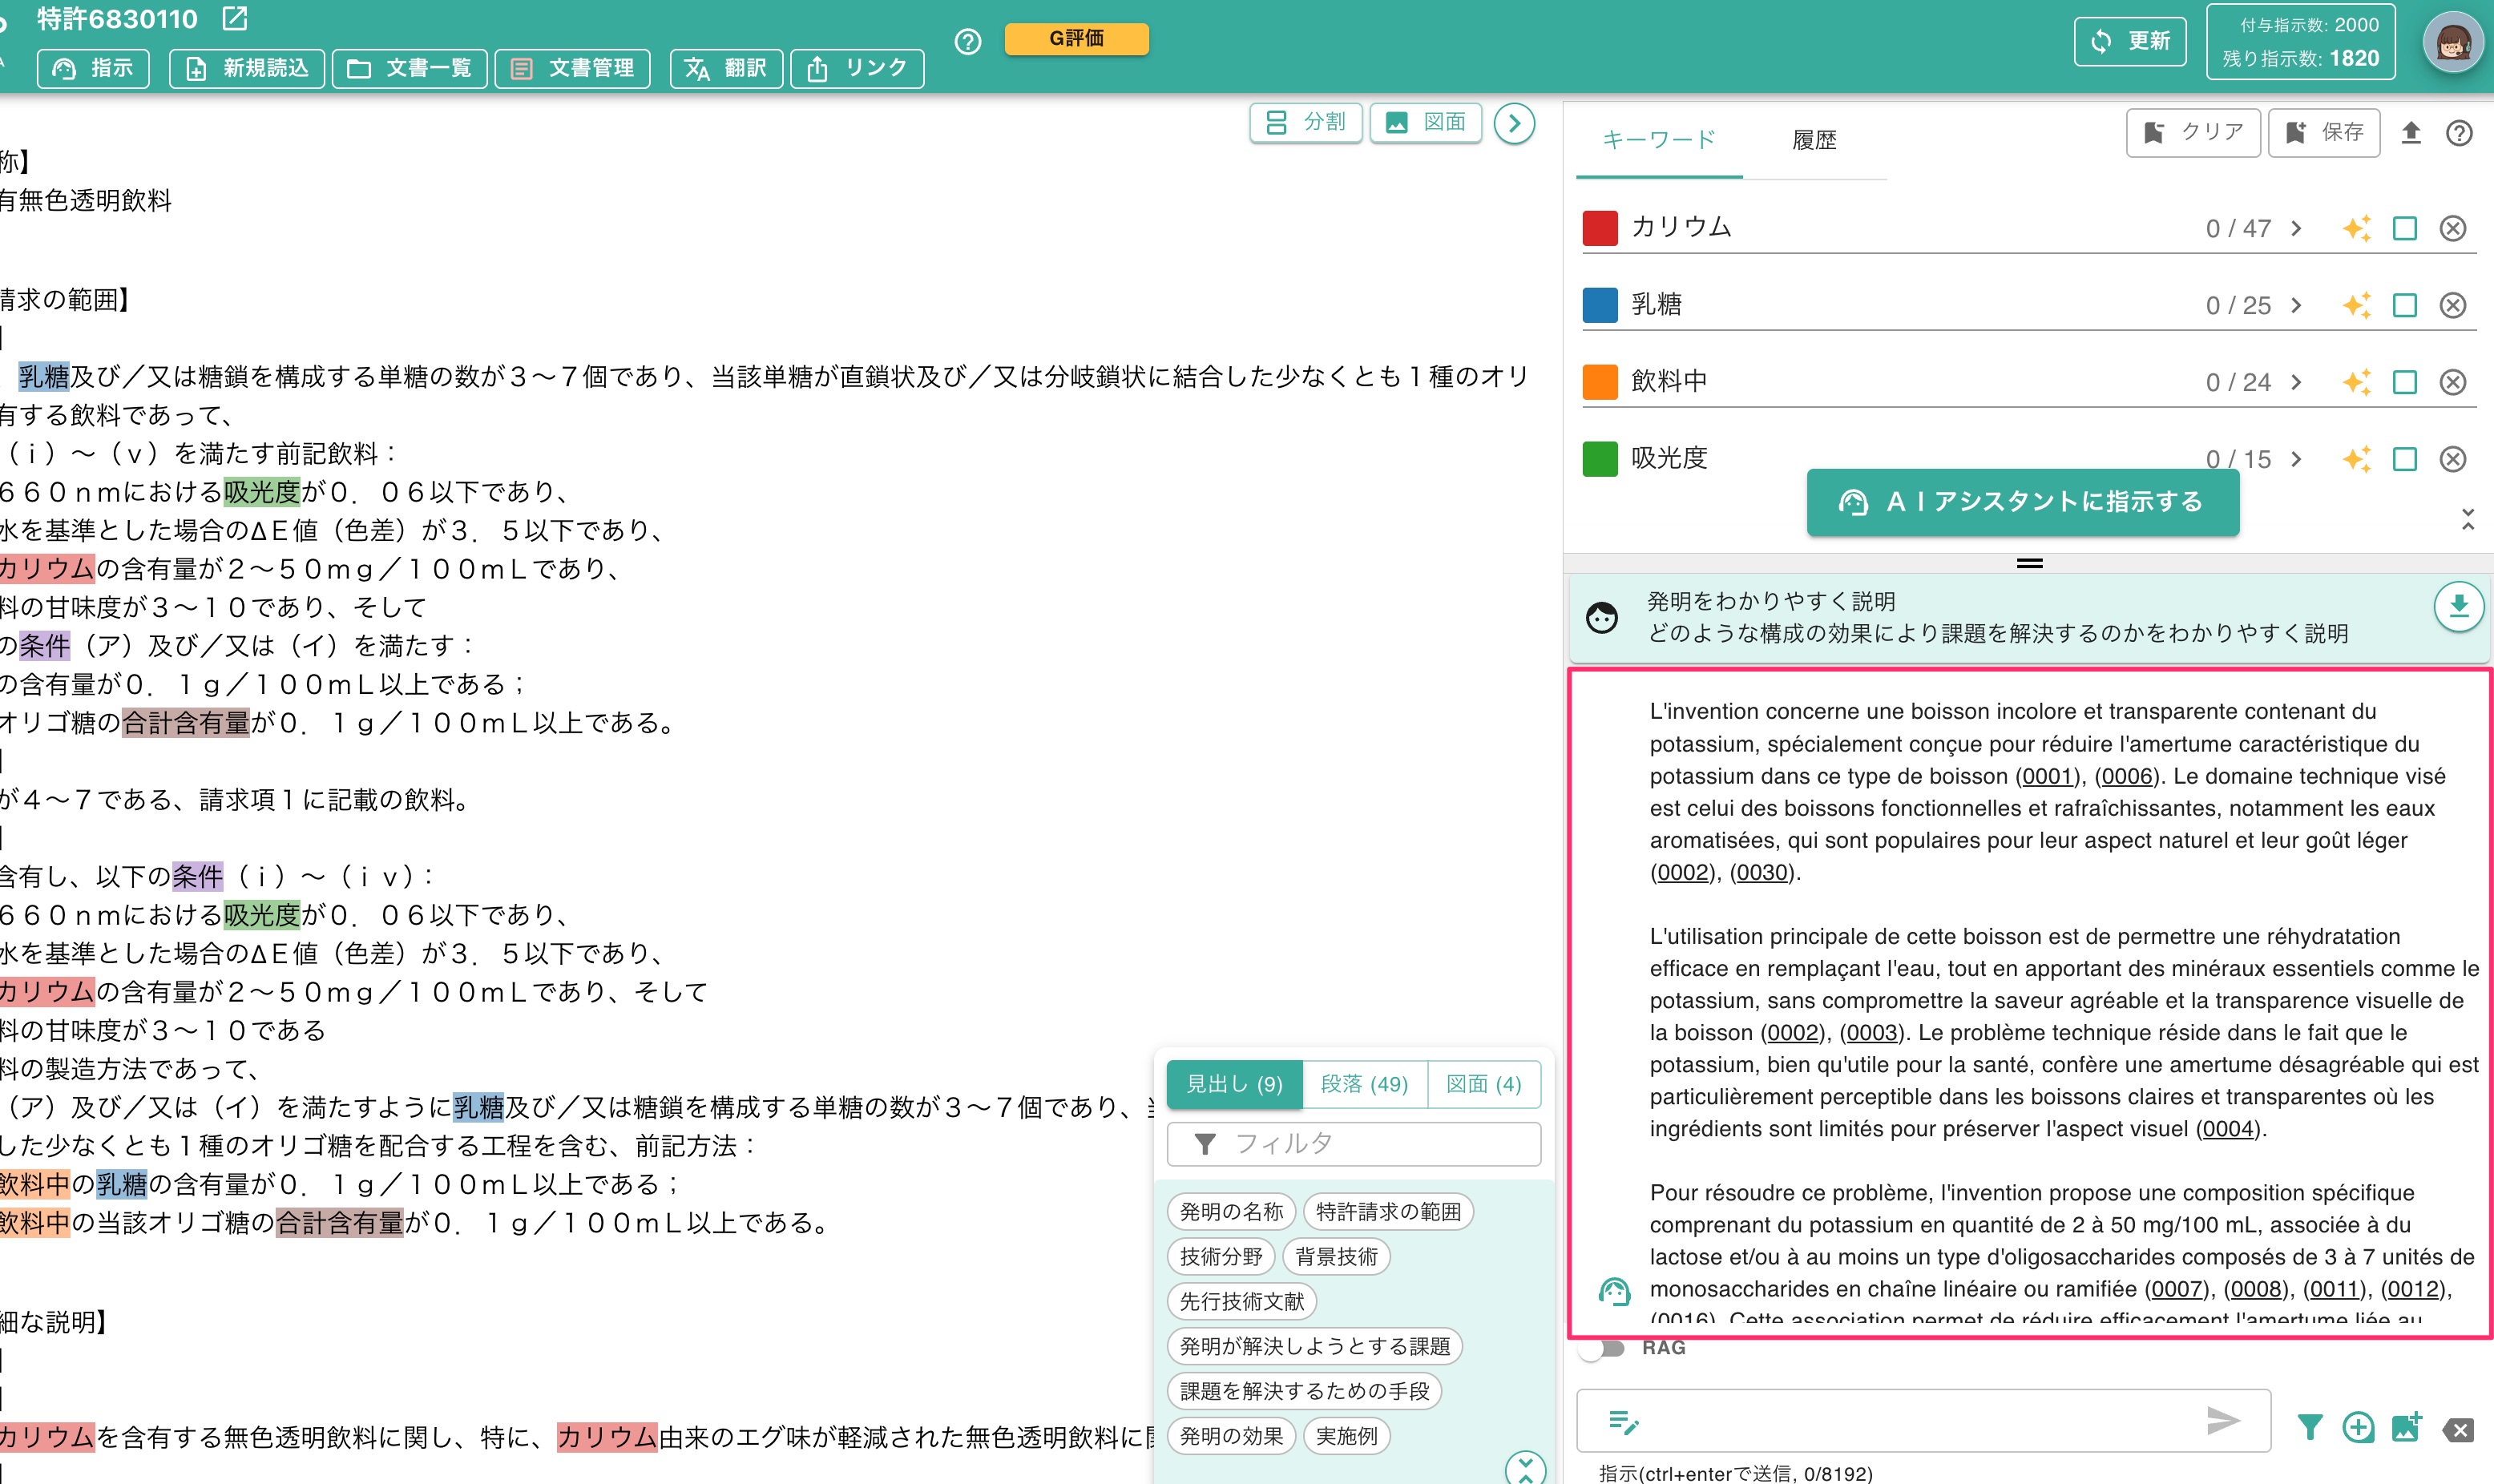
Task: Click AIアシスタントに指示する button
Action: coord(2022,502)
